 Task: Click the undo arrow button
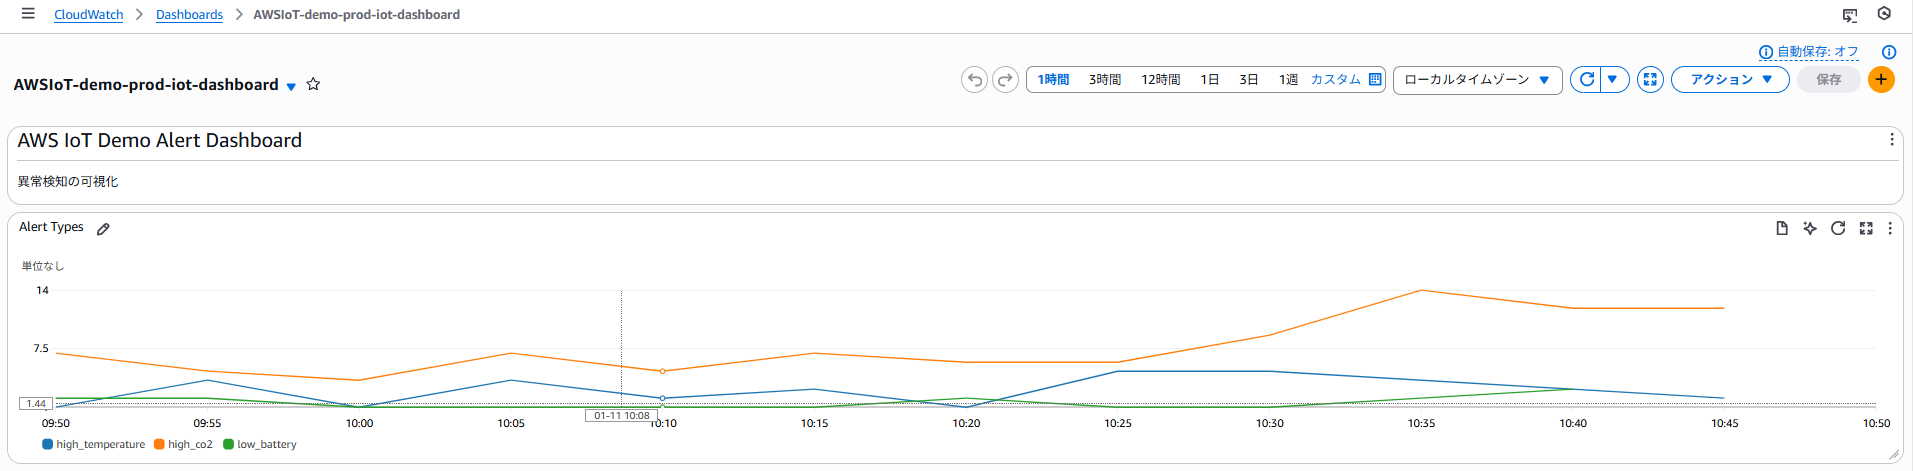974,80
